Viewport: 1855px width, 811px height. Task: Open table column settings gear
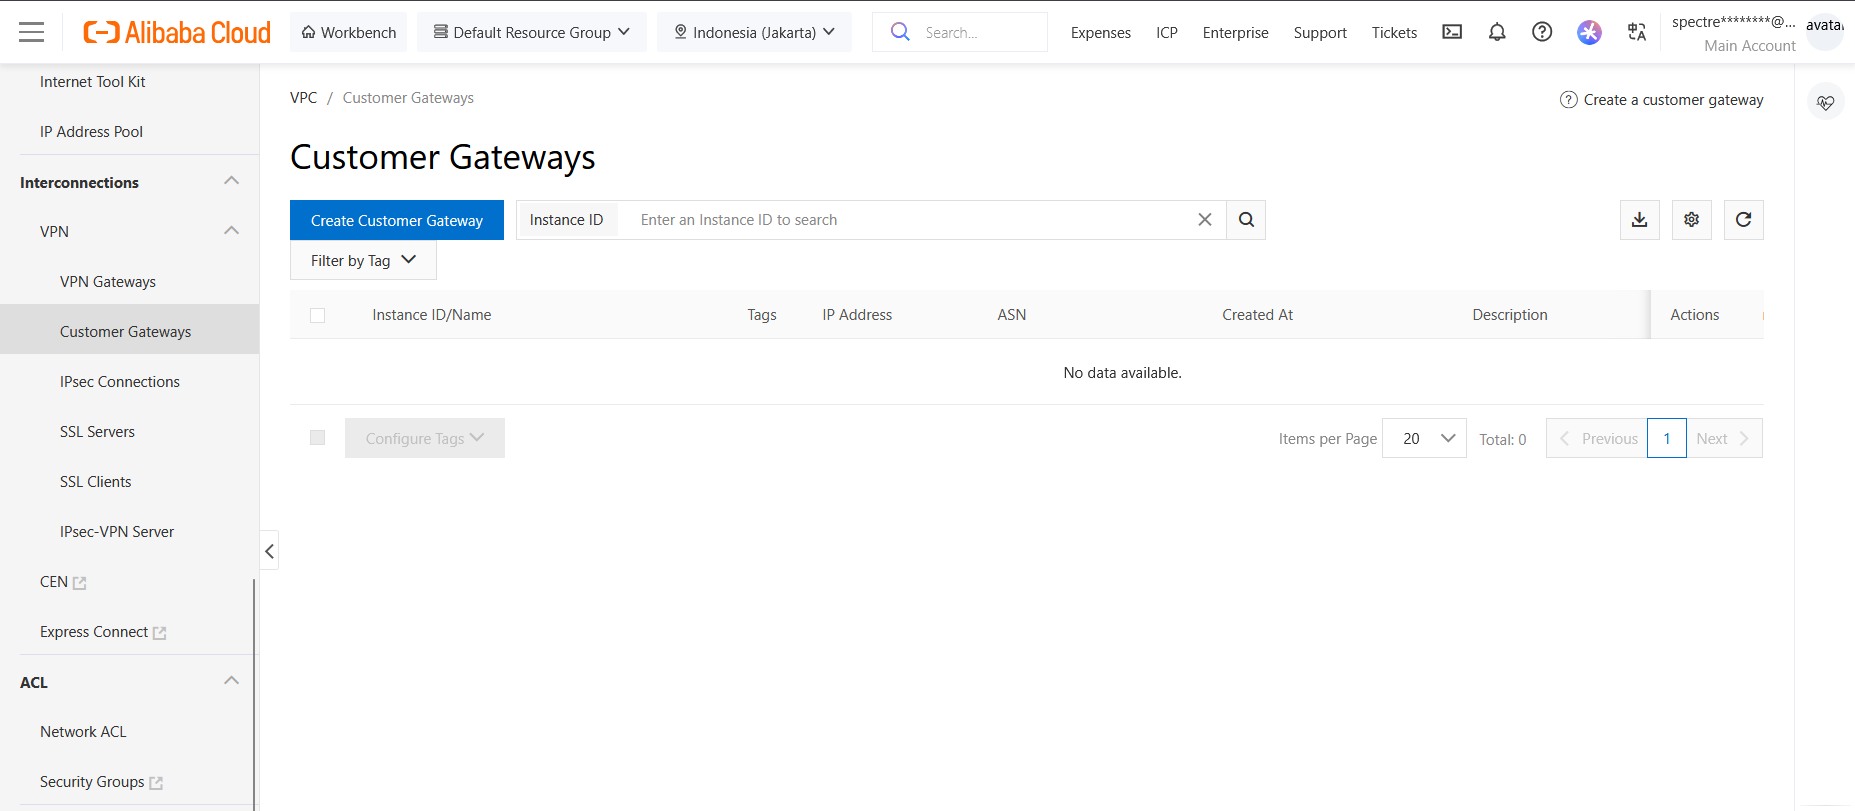(1691, 220)
